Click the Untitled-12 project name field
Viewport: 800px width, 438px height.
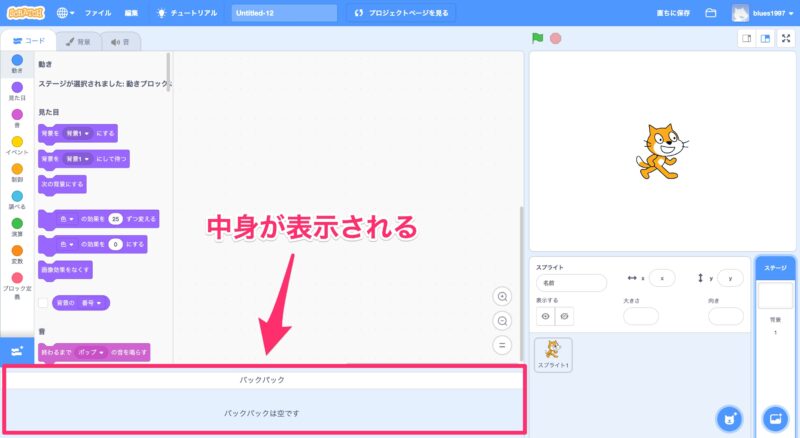tap(284, 13)
